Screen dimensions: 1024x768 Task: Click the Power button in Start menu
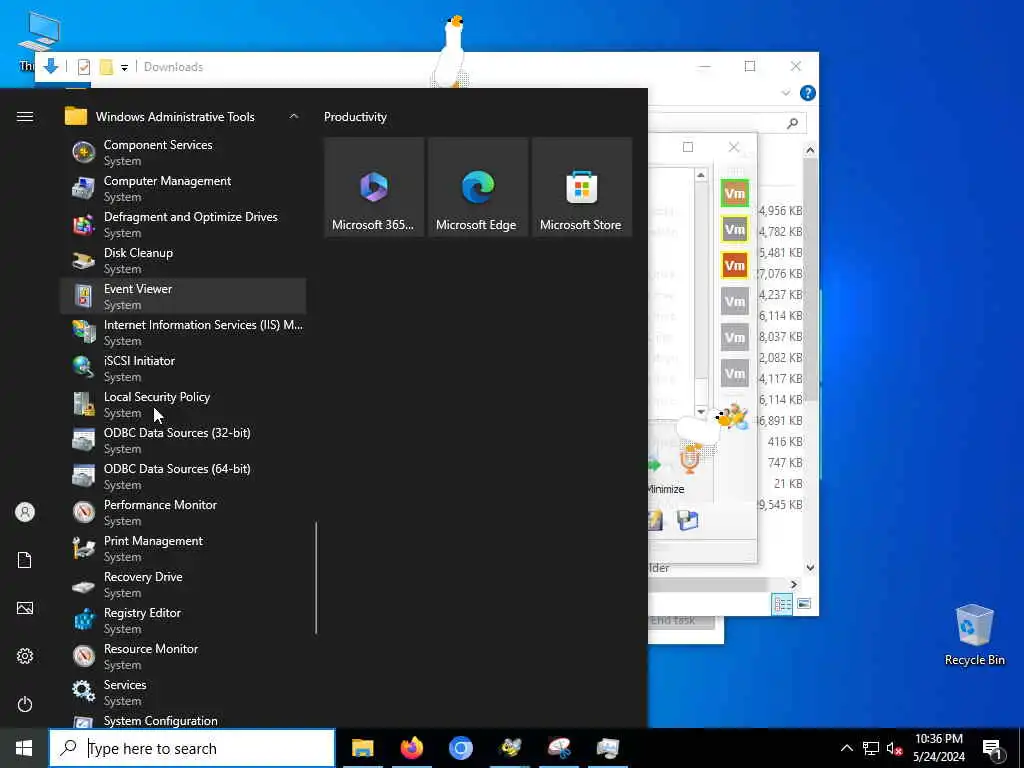25,704
